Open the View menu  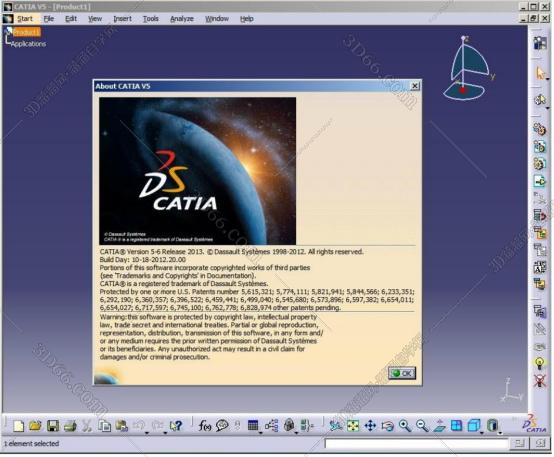pos(95,19)
